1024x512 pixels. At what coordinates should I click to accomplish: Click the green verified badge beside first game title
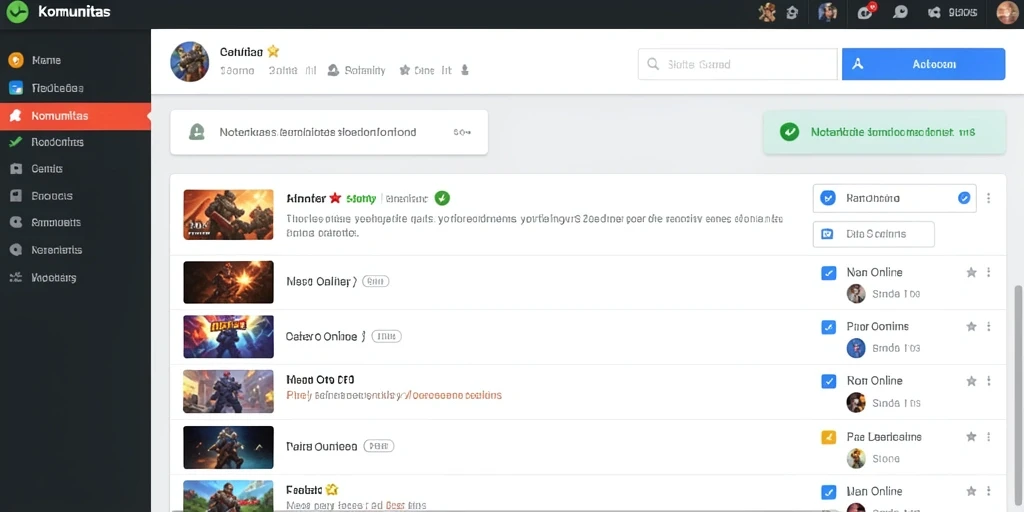pos(442,197)
